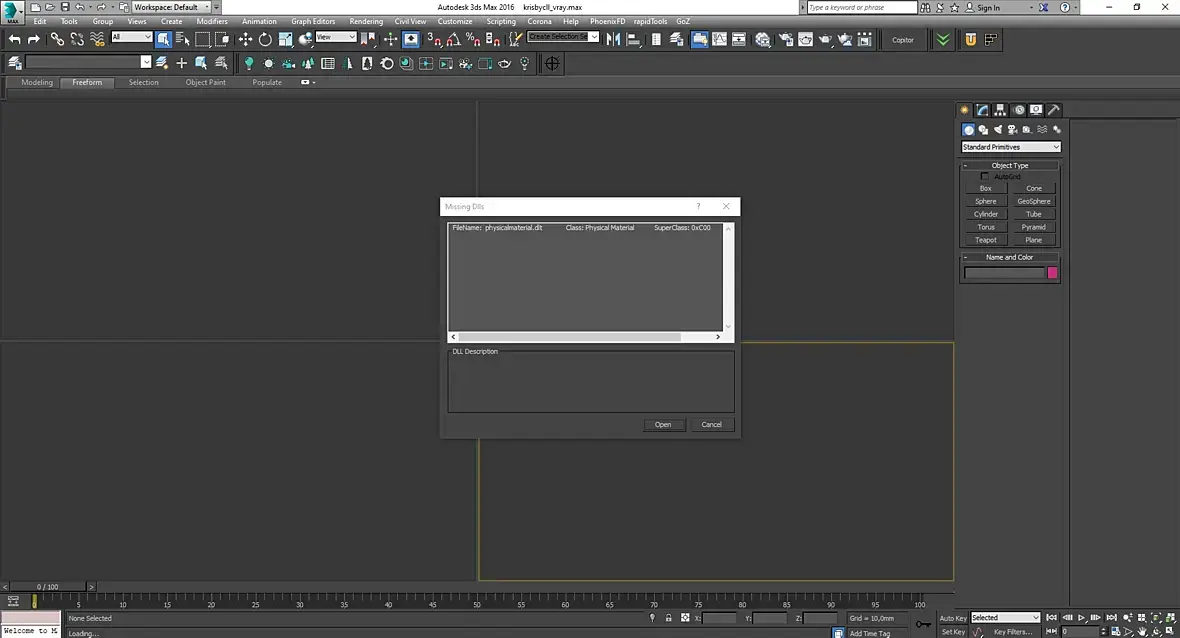Switch to the Object Paint ribbon tab
The width and height of the screenshot is (1180, 638).
click(x=205, y=82)
